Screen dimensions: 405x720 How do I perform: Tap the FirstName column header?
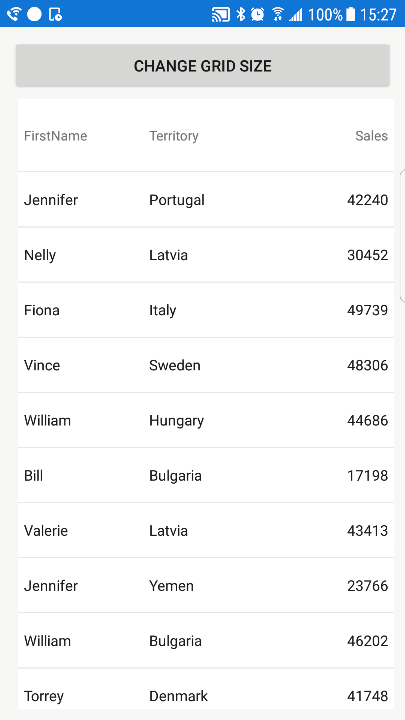click(56, 136)
